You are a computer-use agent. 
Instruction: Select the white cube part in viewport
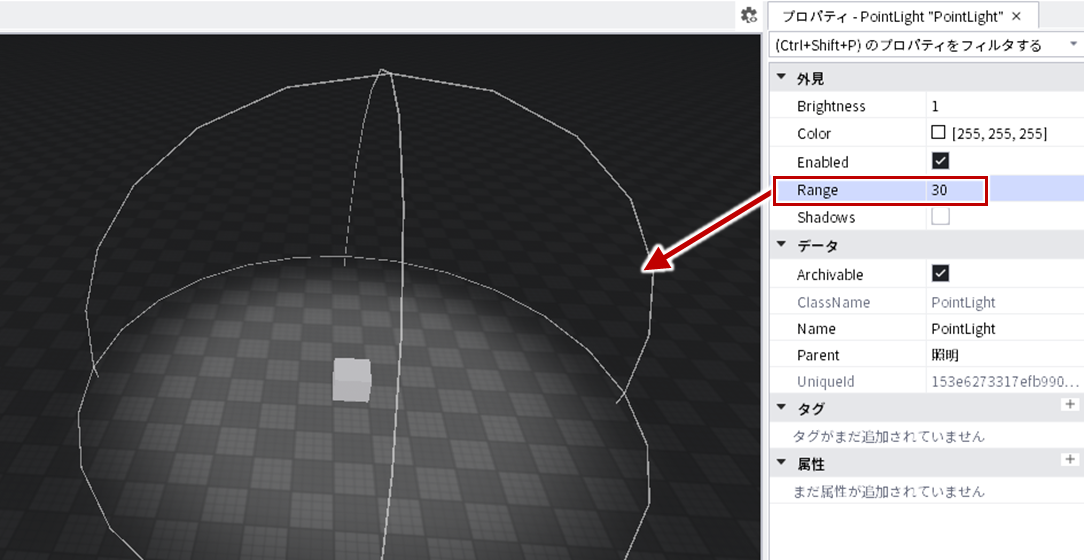pyautogui.click(x=351, y=380)
